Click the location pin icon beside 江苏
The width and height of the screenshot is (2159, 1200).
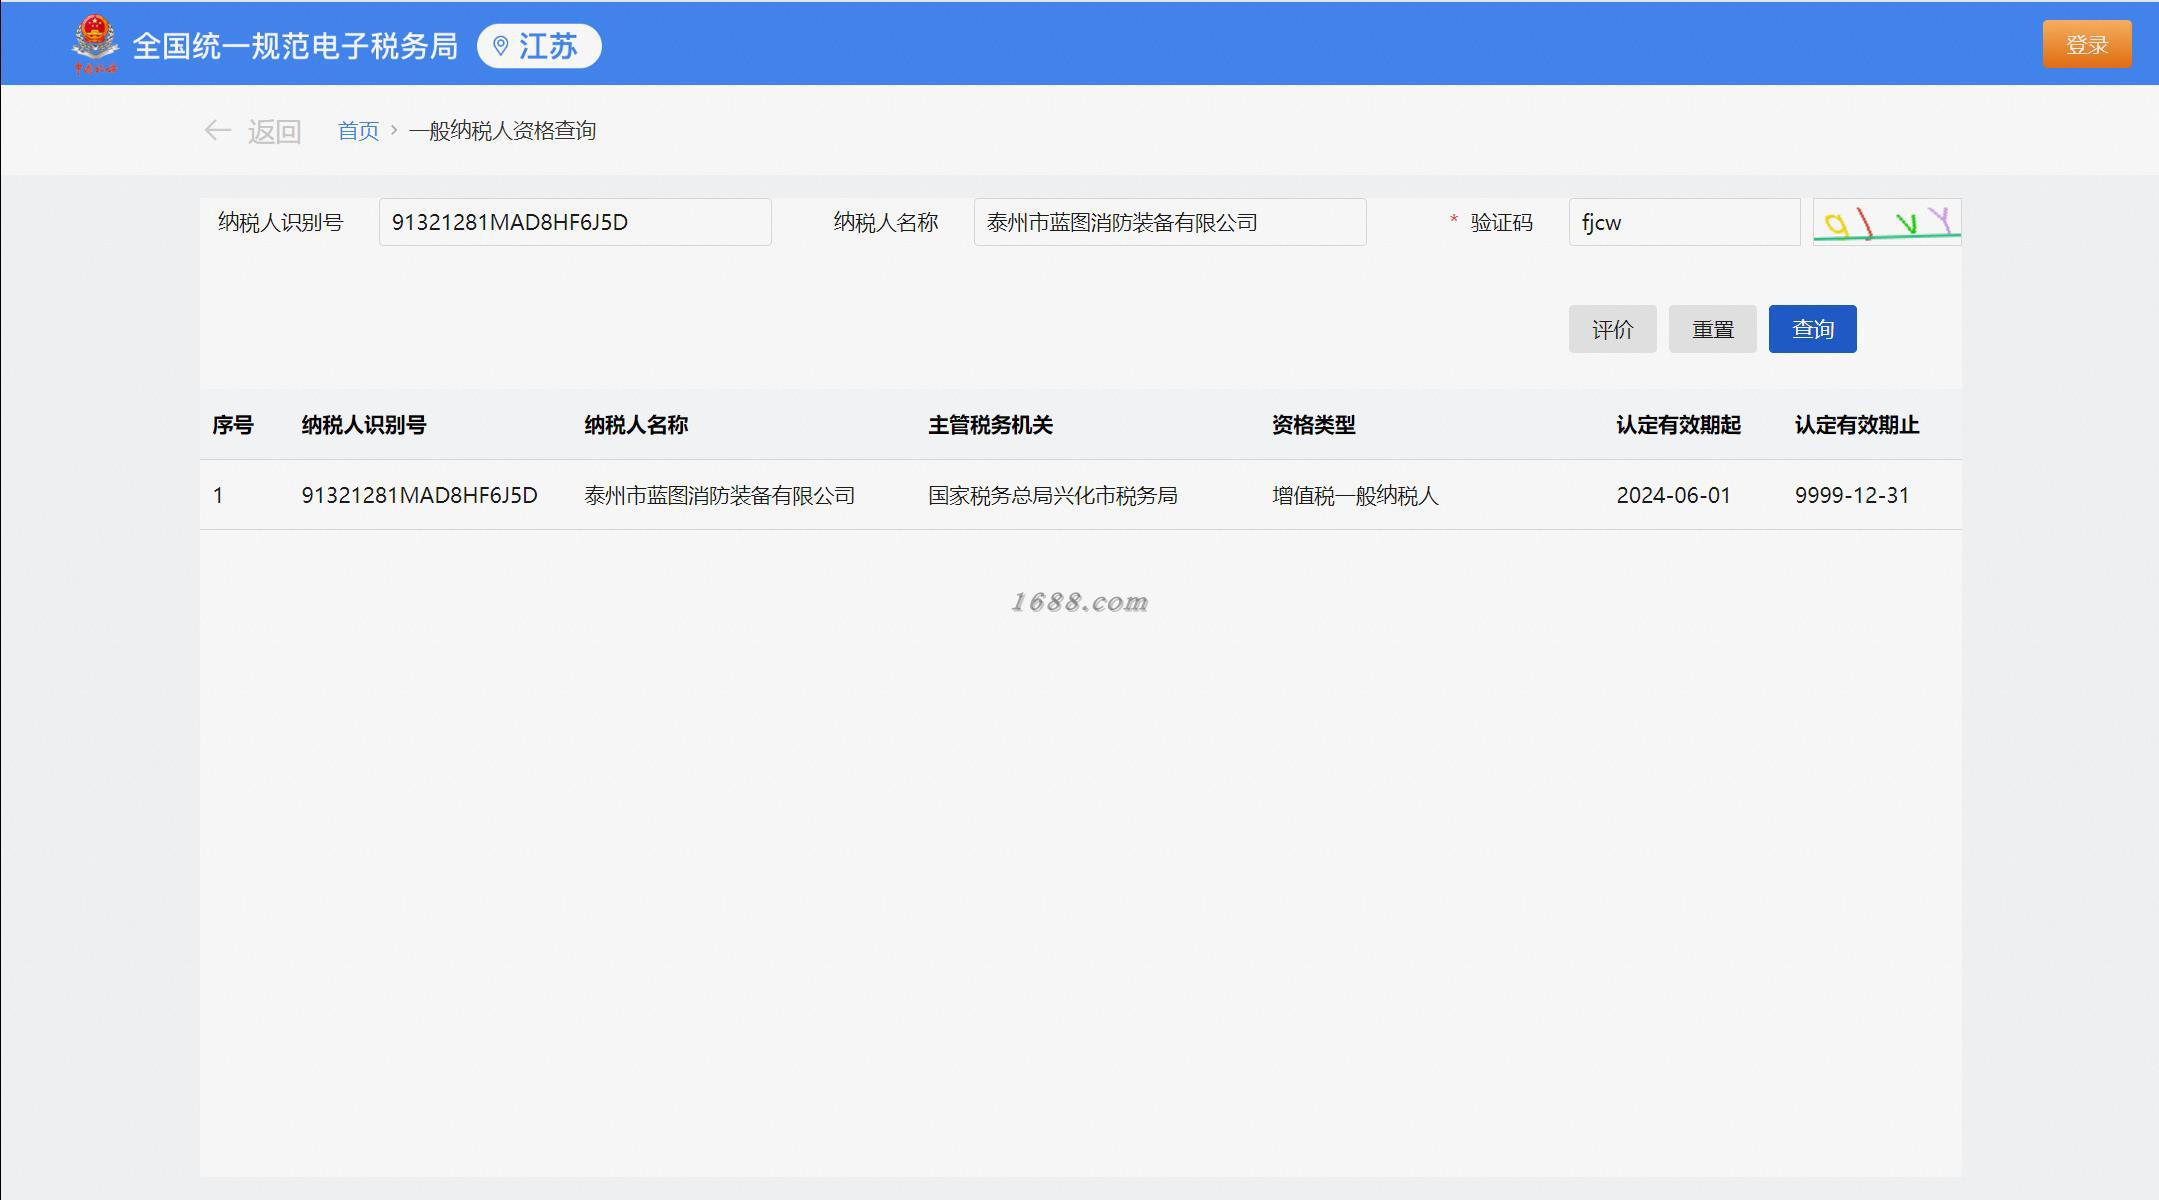click(x=501, y=46)
